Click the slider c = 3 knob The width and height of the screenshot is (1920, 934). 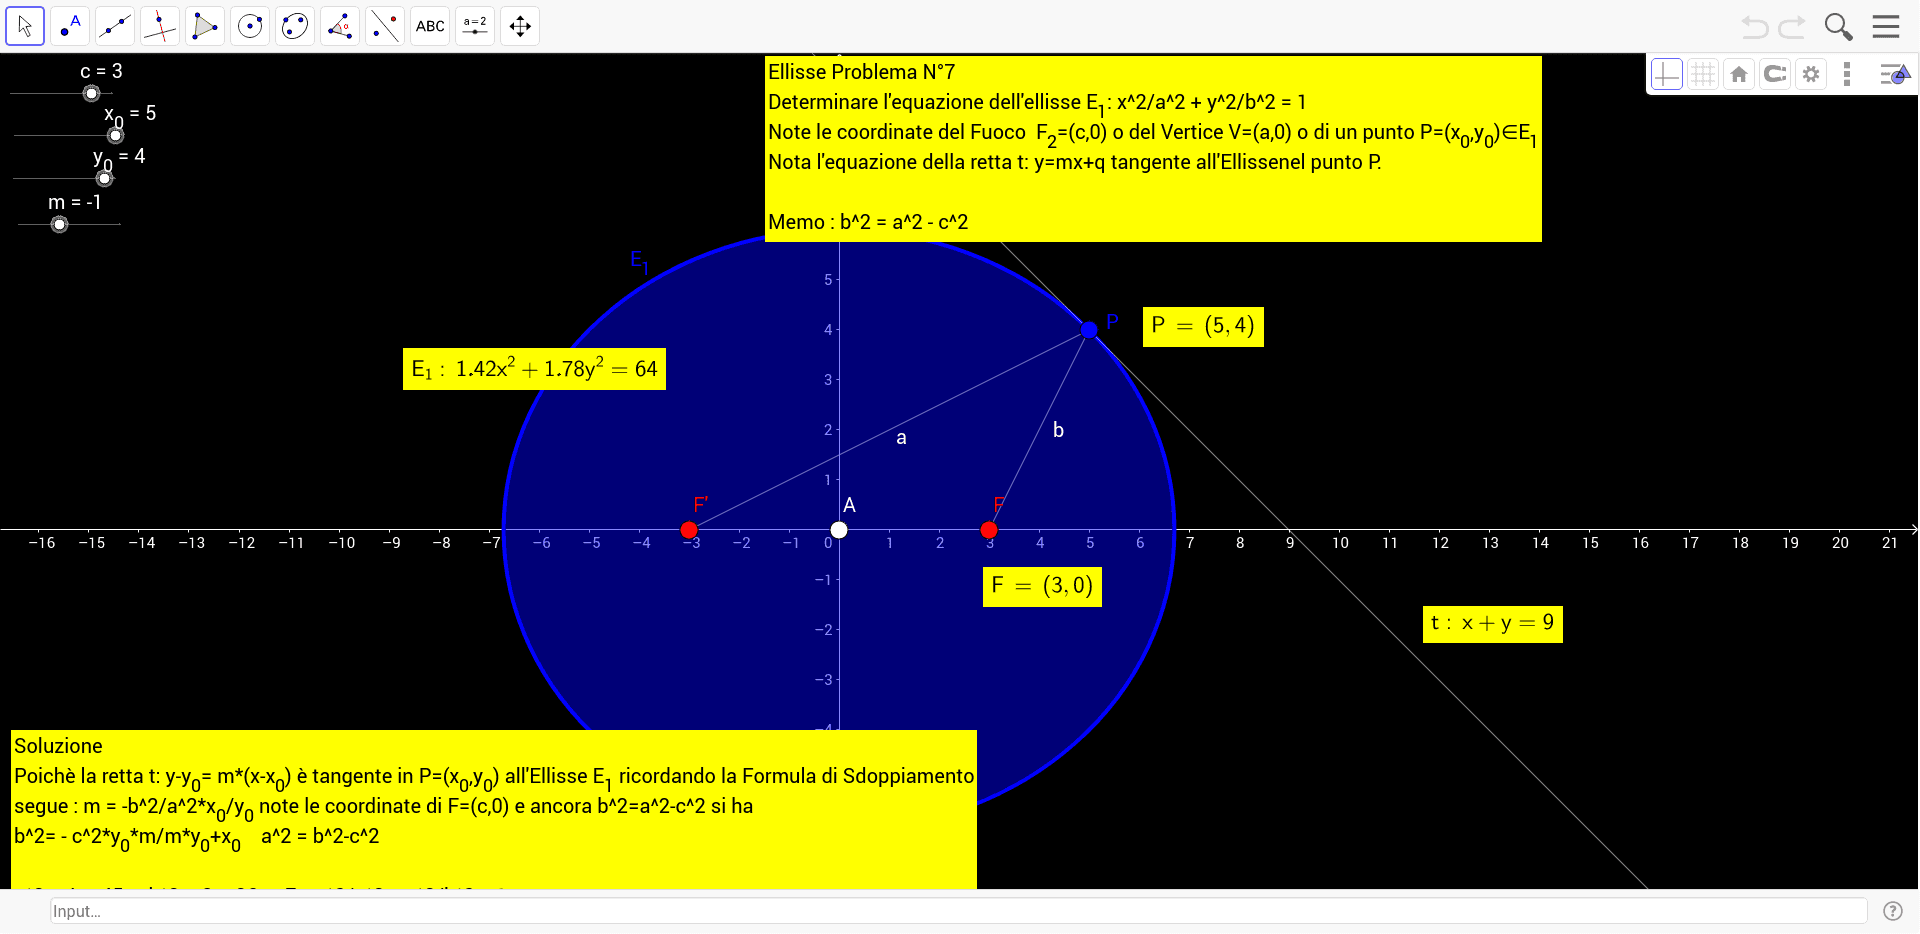click(x=91, y=93)
